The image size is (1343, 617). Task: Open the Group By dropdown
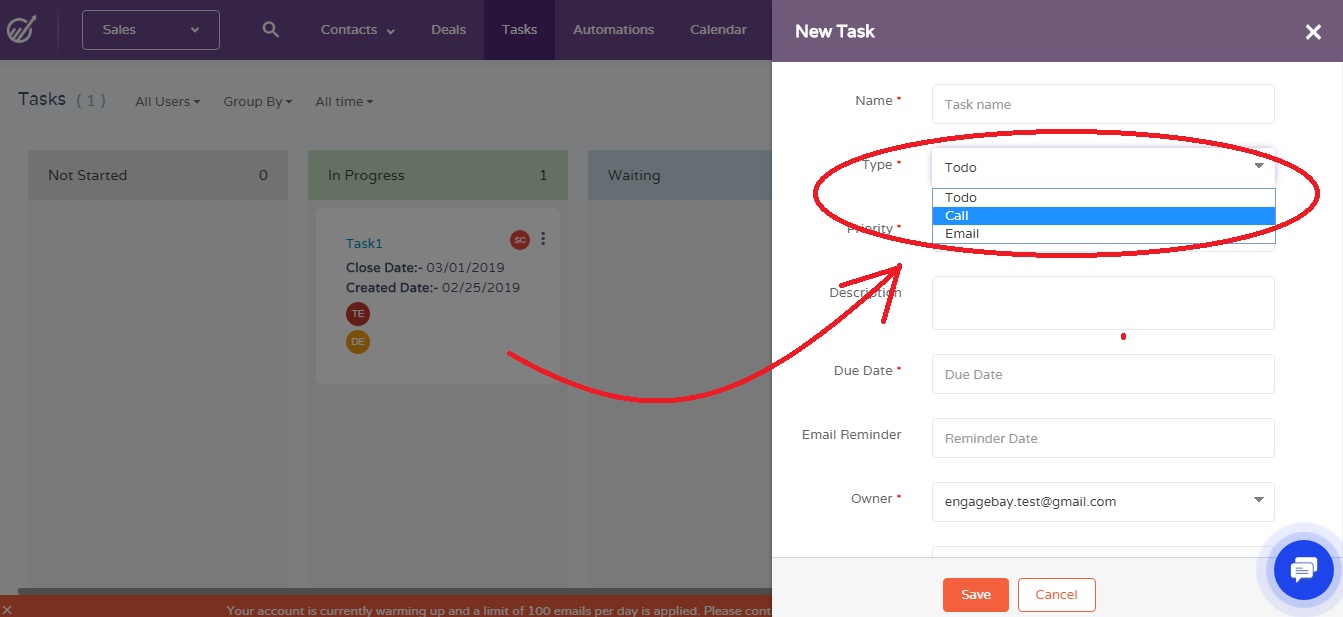pos(257,102)
